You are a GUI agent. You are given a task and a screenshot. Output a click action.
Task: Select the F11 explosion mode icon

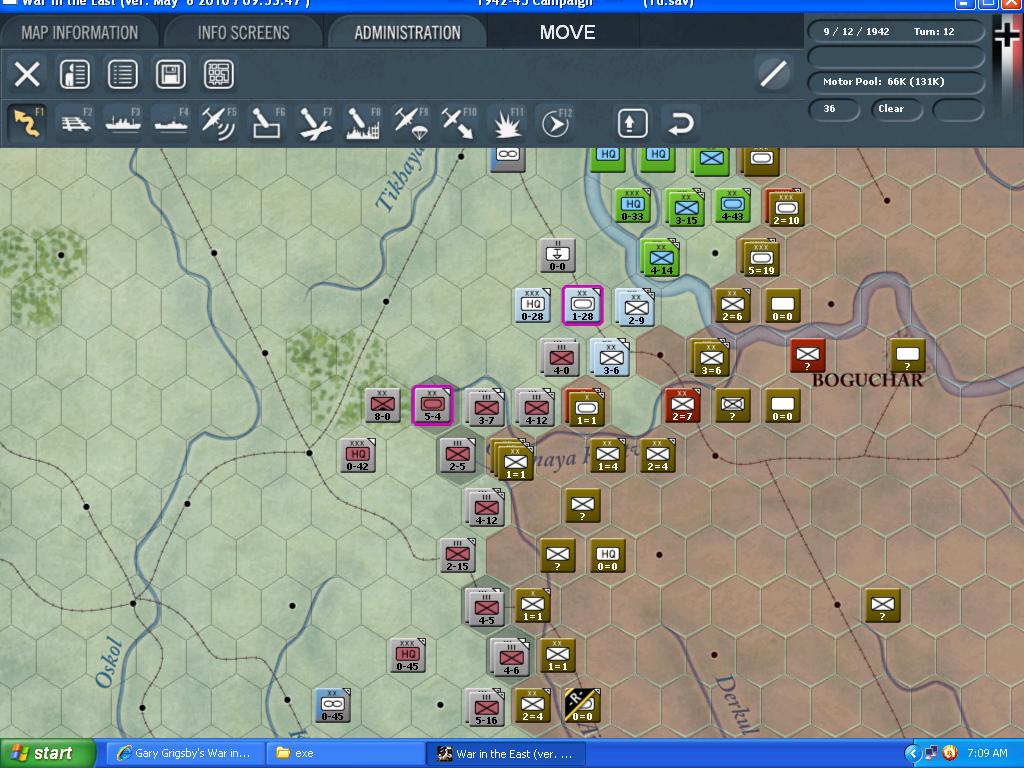(x=507, y=123)
